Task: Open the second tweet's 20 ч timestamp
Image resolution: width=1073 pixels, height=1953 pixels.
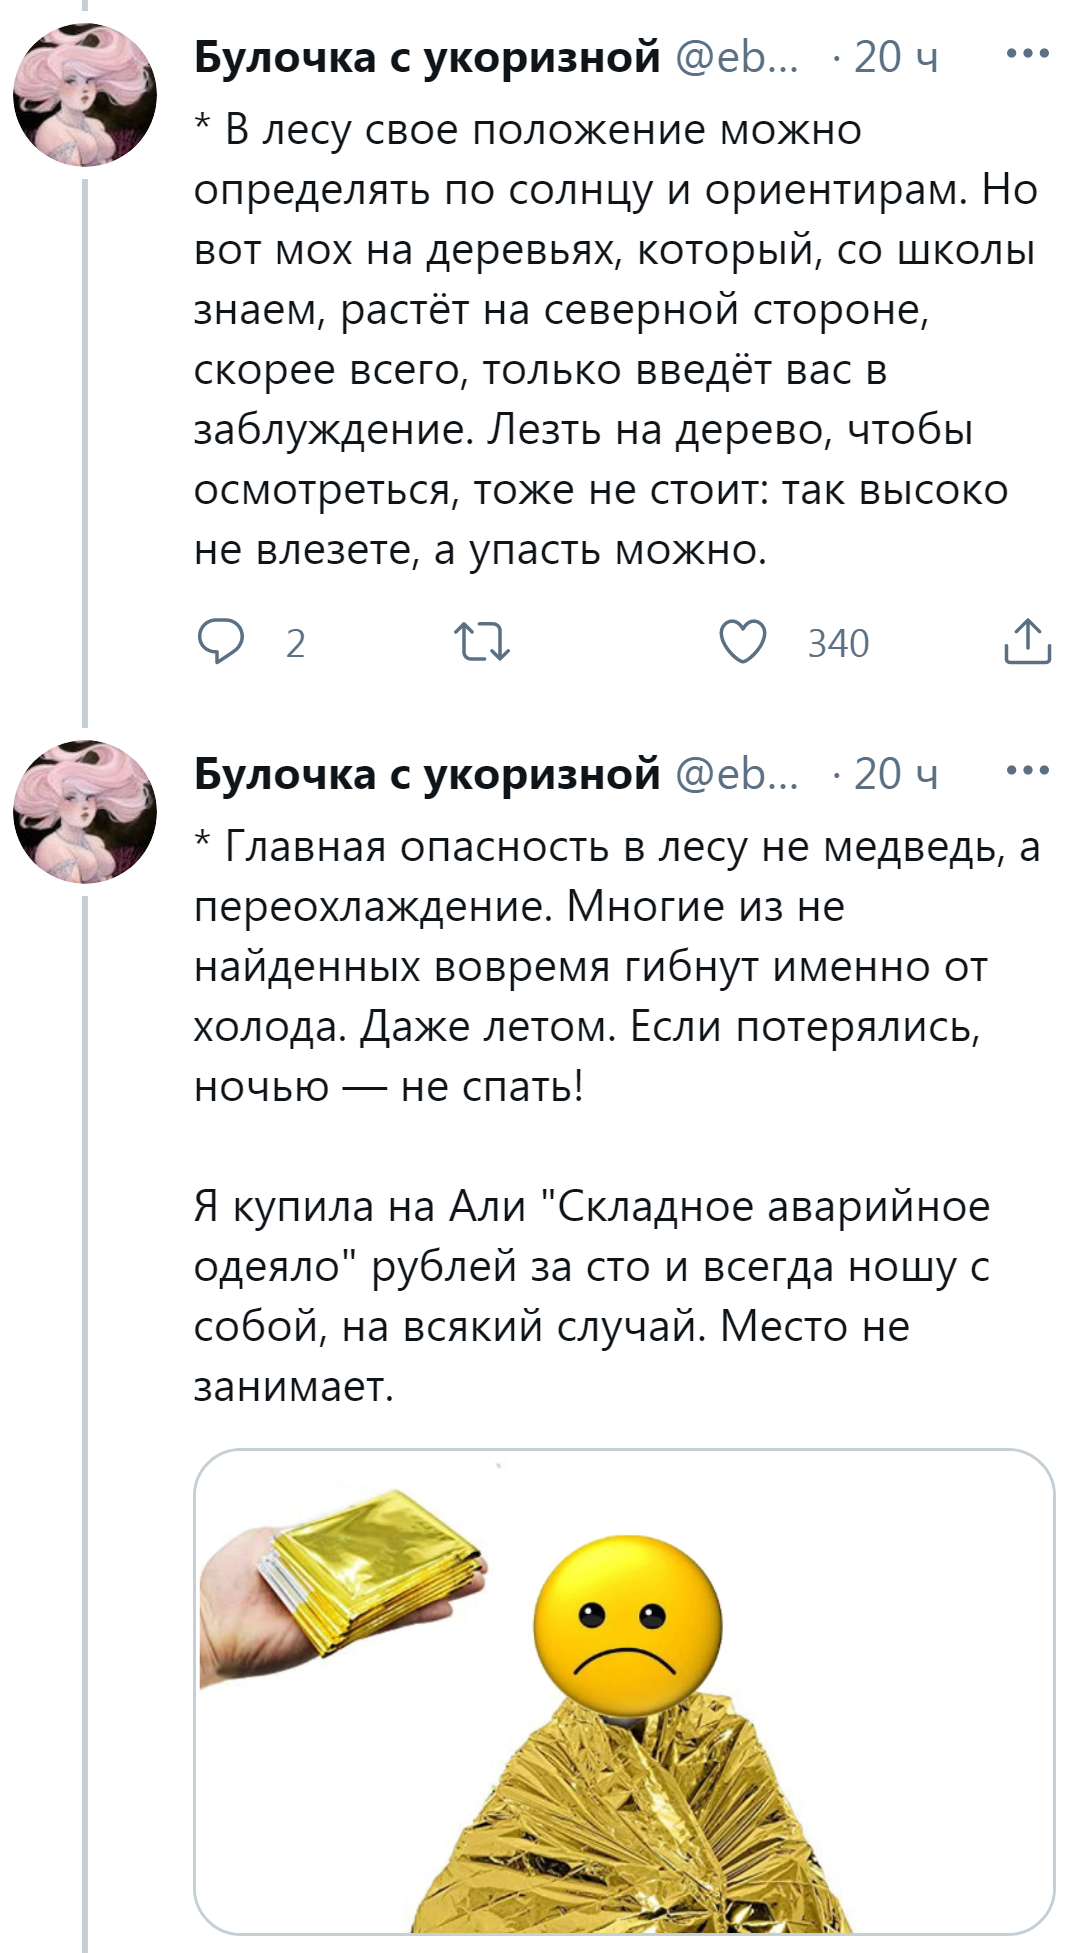Action: [896, 773]
